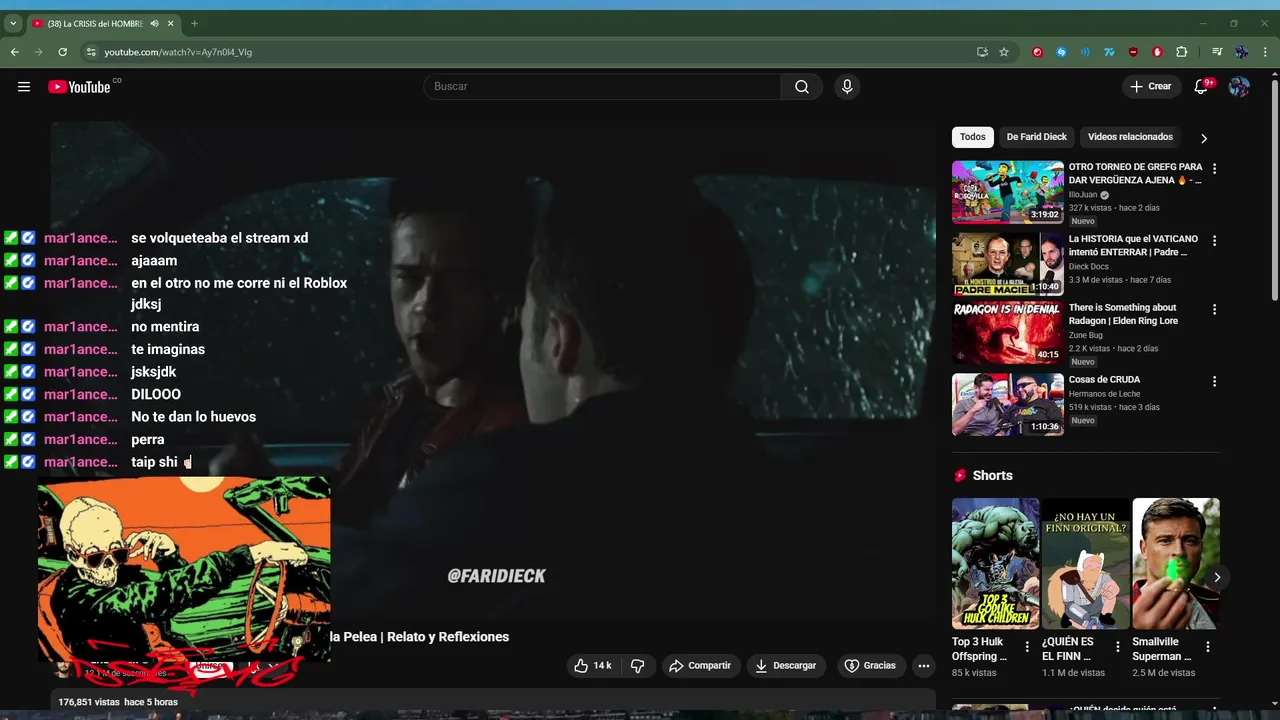This screenshot has width=1280, height=720.
Task: Click the Compartir button
Action: tap(699, 666)
